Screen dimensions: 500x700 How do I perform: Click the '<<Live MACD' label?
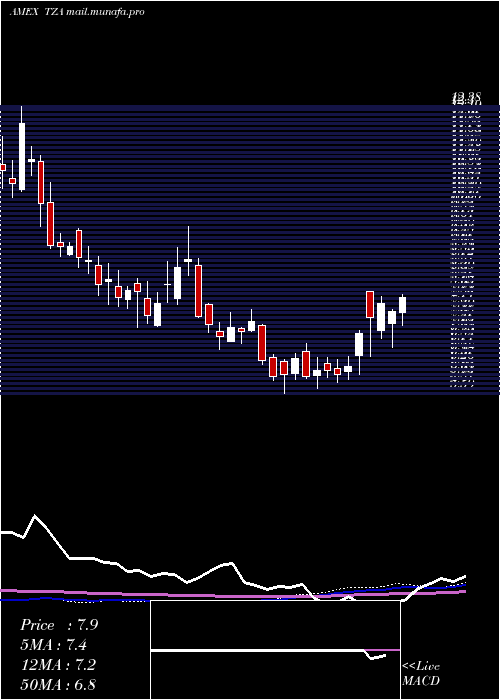click(x=421, y=673)
